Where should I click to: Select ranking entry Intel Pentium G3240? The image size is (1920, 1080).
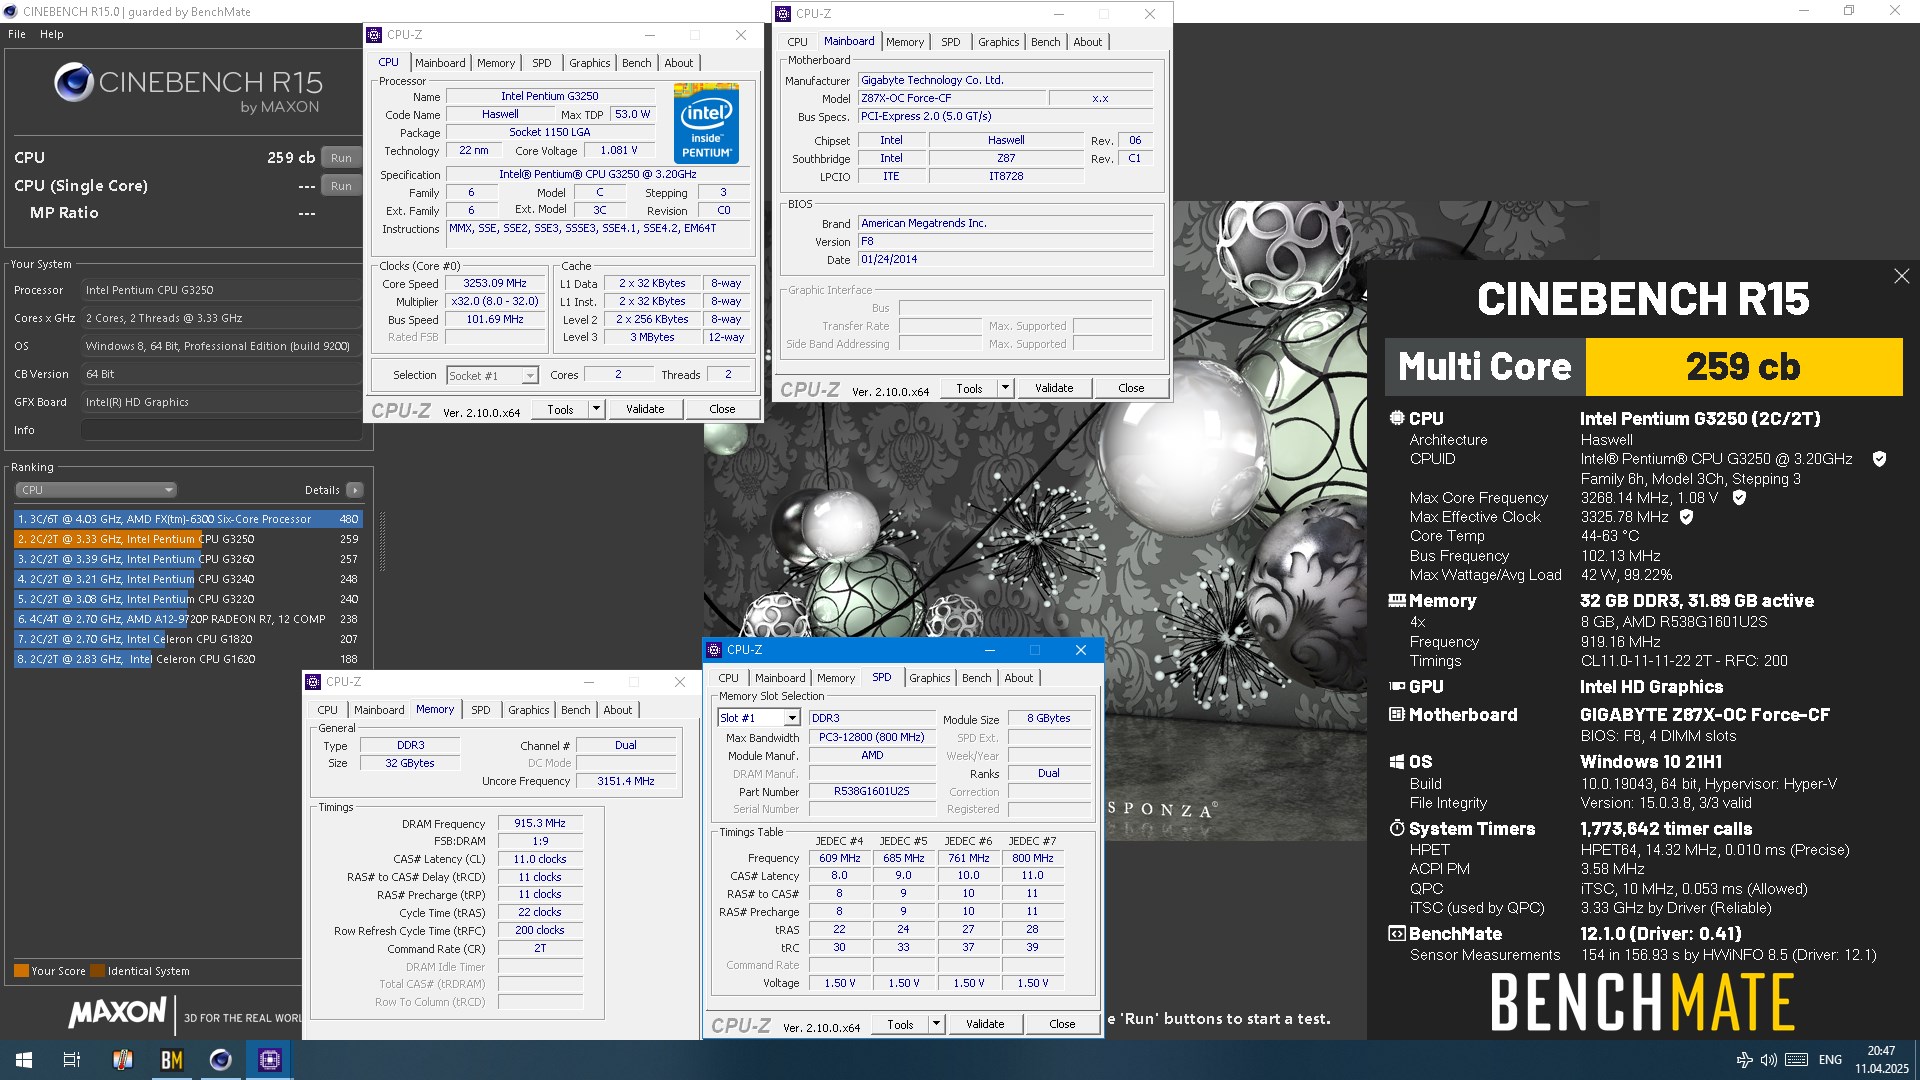pyautogui.click(x=188, y=579)
